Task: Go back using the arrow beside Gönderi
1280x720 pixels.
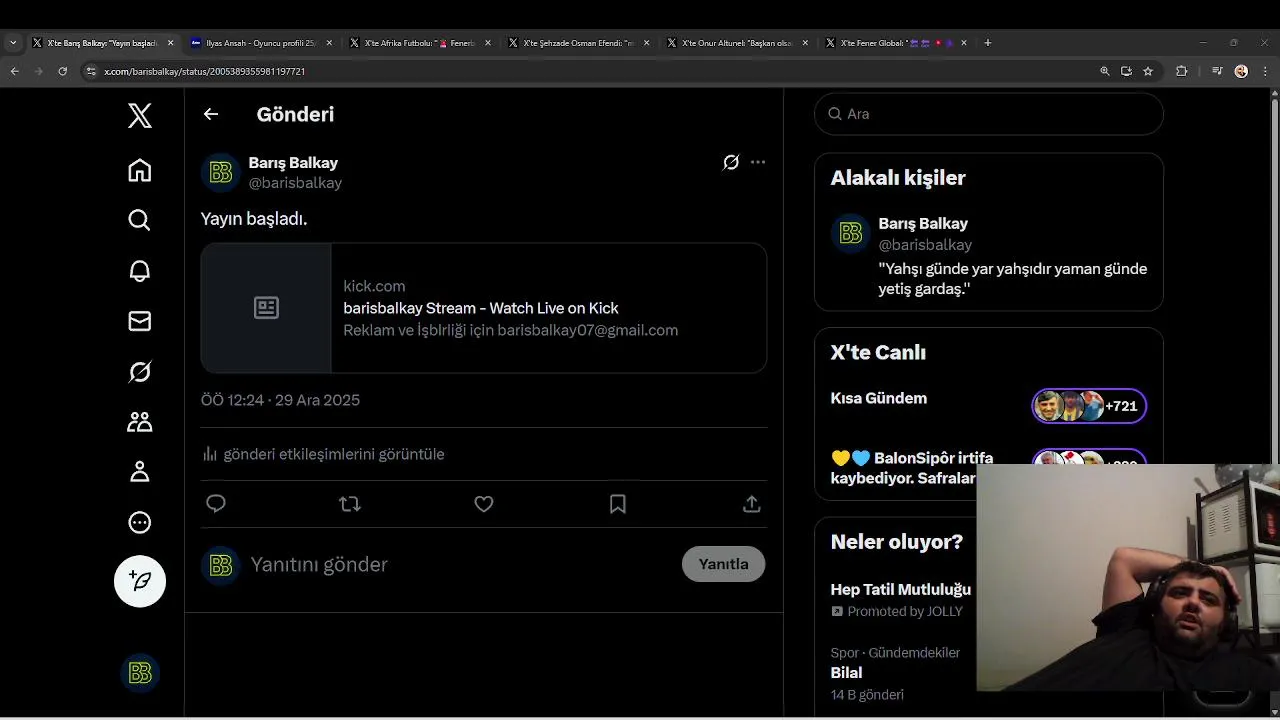Action: [211, 114]
